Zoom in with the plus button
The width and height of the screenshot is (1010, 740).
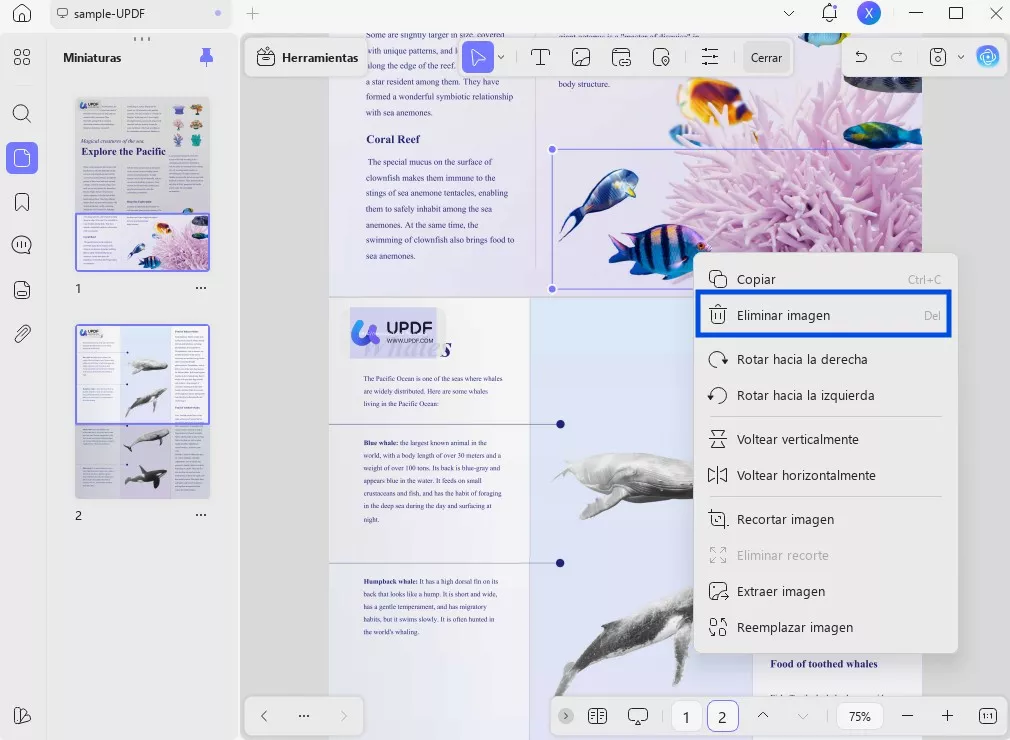pyautogui.click(x=948, y=716)
